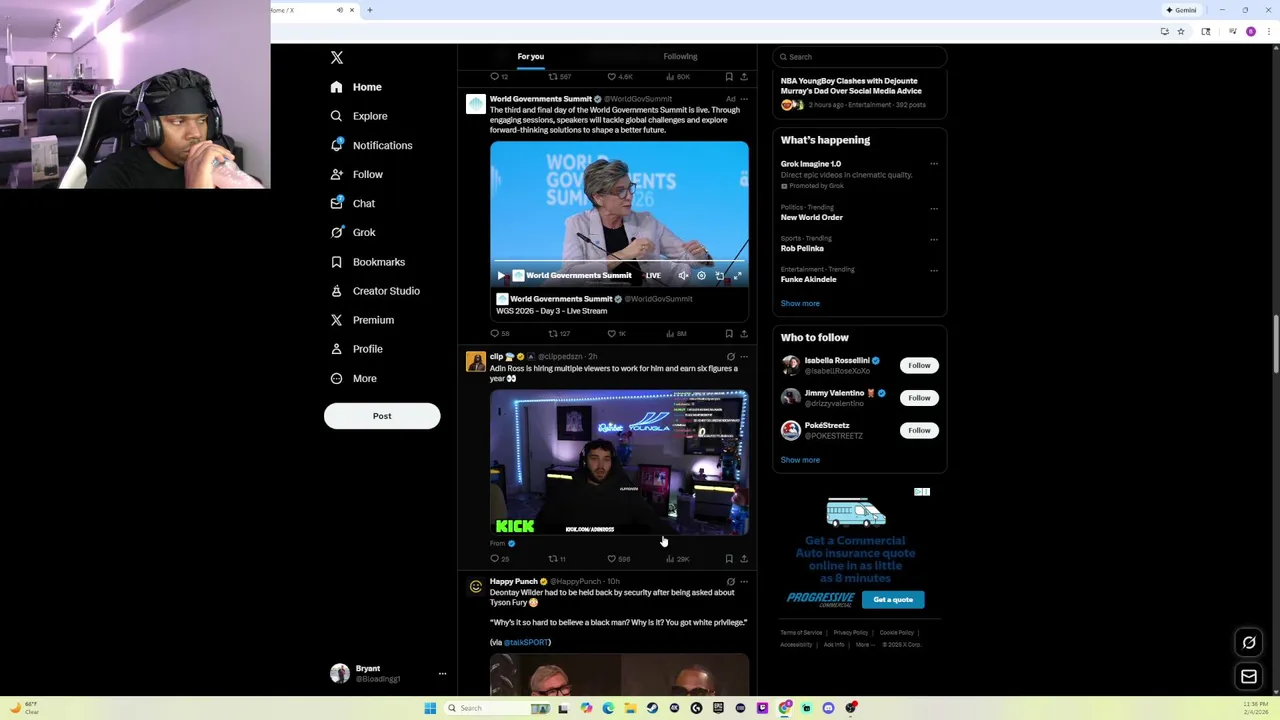The image size is (1280, 720).
Task: Open the Adin Ross Kick clip thumbnail
Action: pos(619,463)
